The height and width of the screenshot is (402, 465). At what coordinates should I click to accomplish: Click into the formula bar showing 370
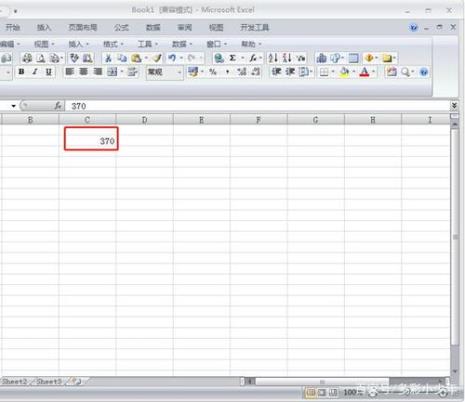pyautogui.click(x=257, y=106)
